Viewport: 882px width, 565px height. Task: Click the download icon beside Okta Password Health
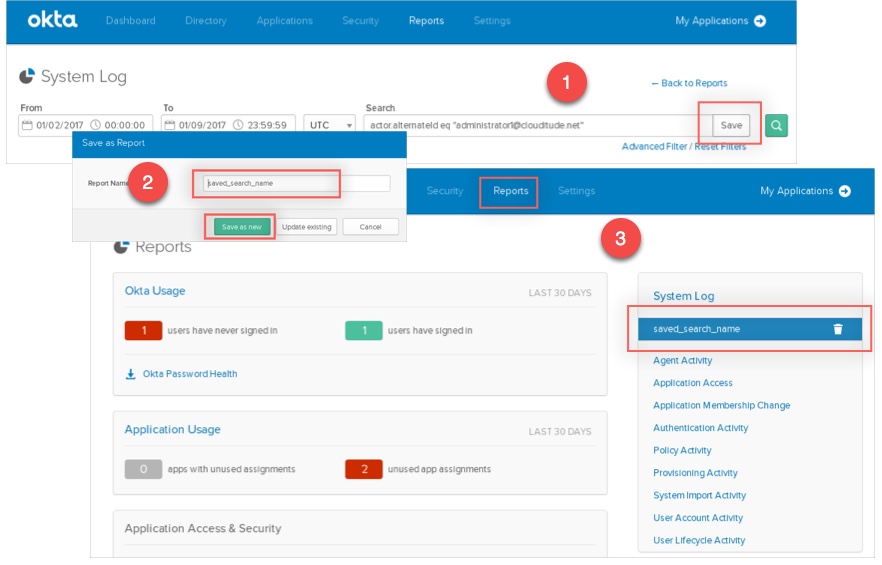[x=130, y=374]
